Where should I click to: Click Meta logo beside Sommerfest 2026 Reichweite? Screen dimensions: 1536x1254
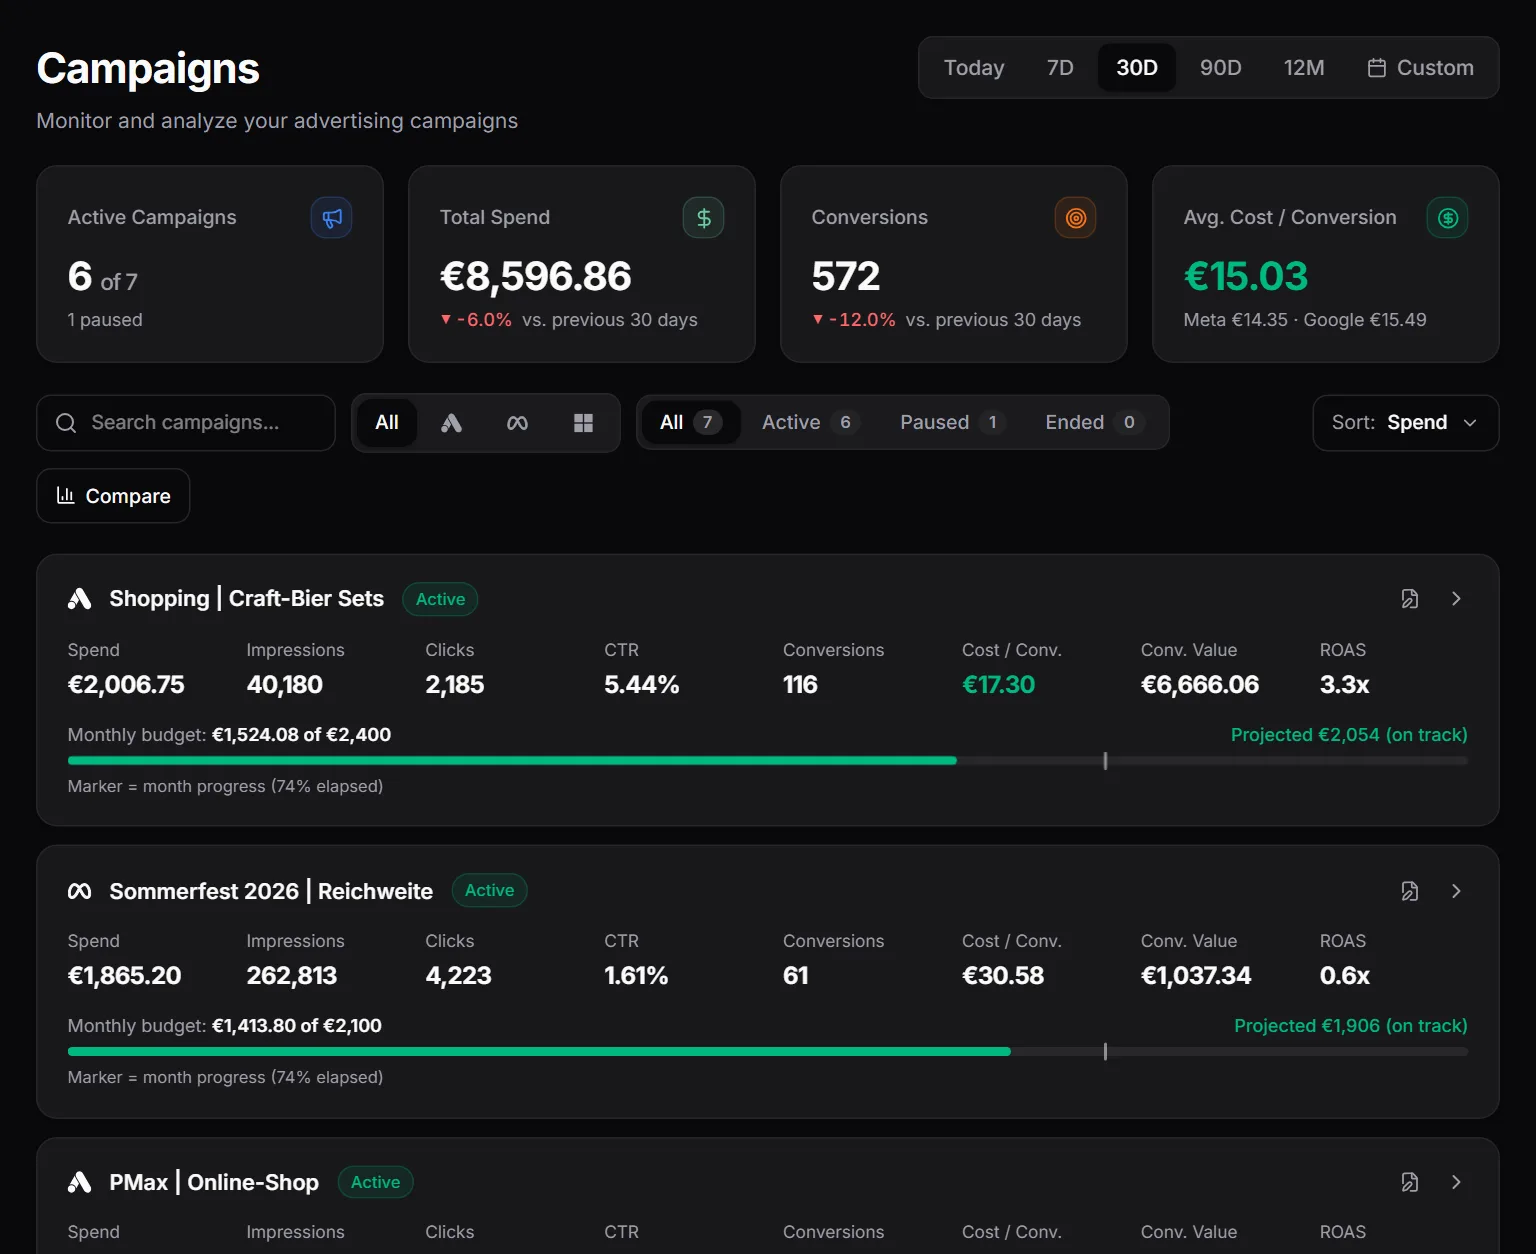pyautogui.click(x=80, y=891)
